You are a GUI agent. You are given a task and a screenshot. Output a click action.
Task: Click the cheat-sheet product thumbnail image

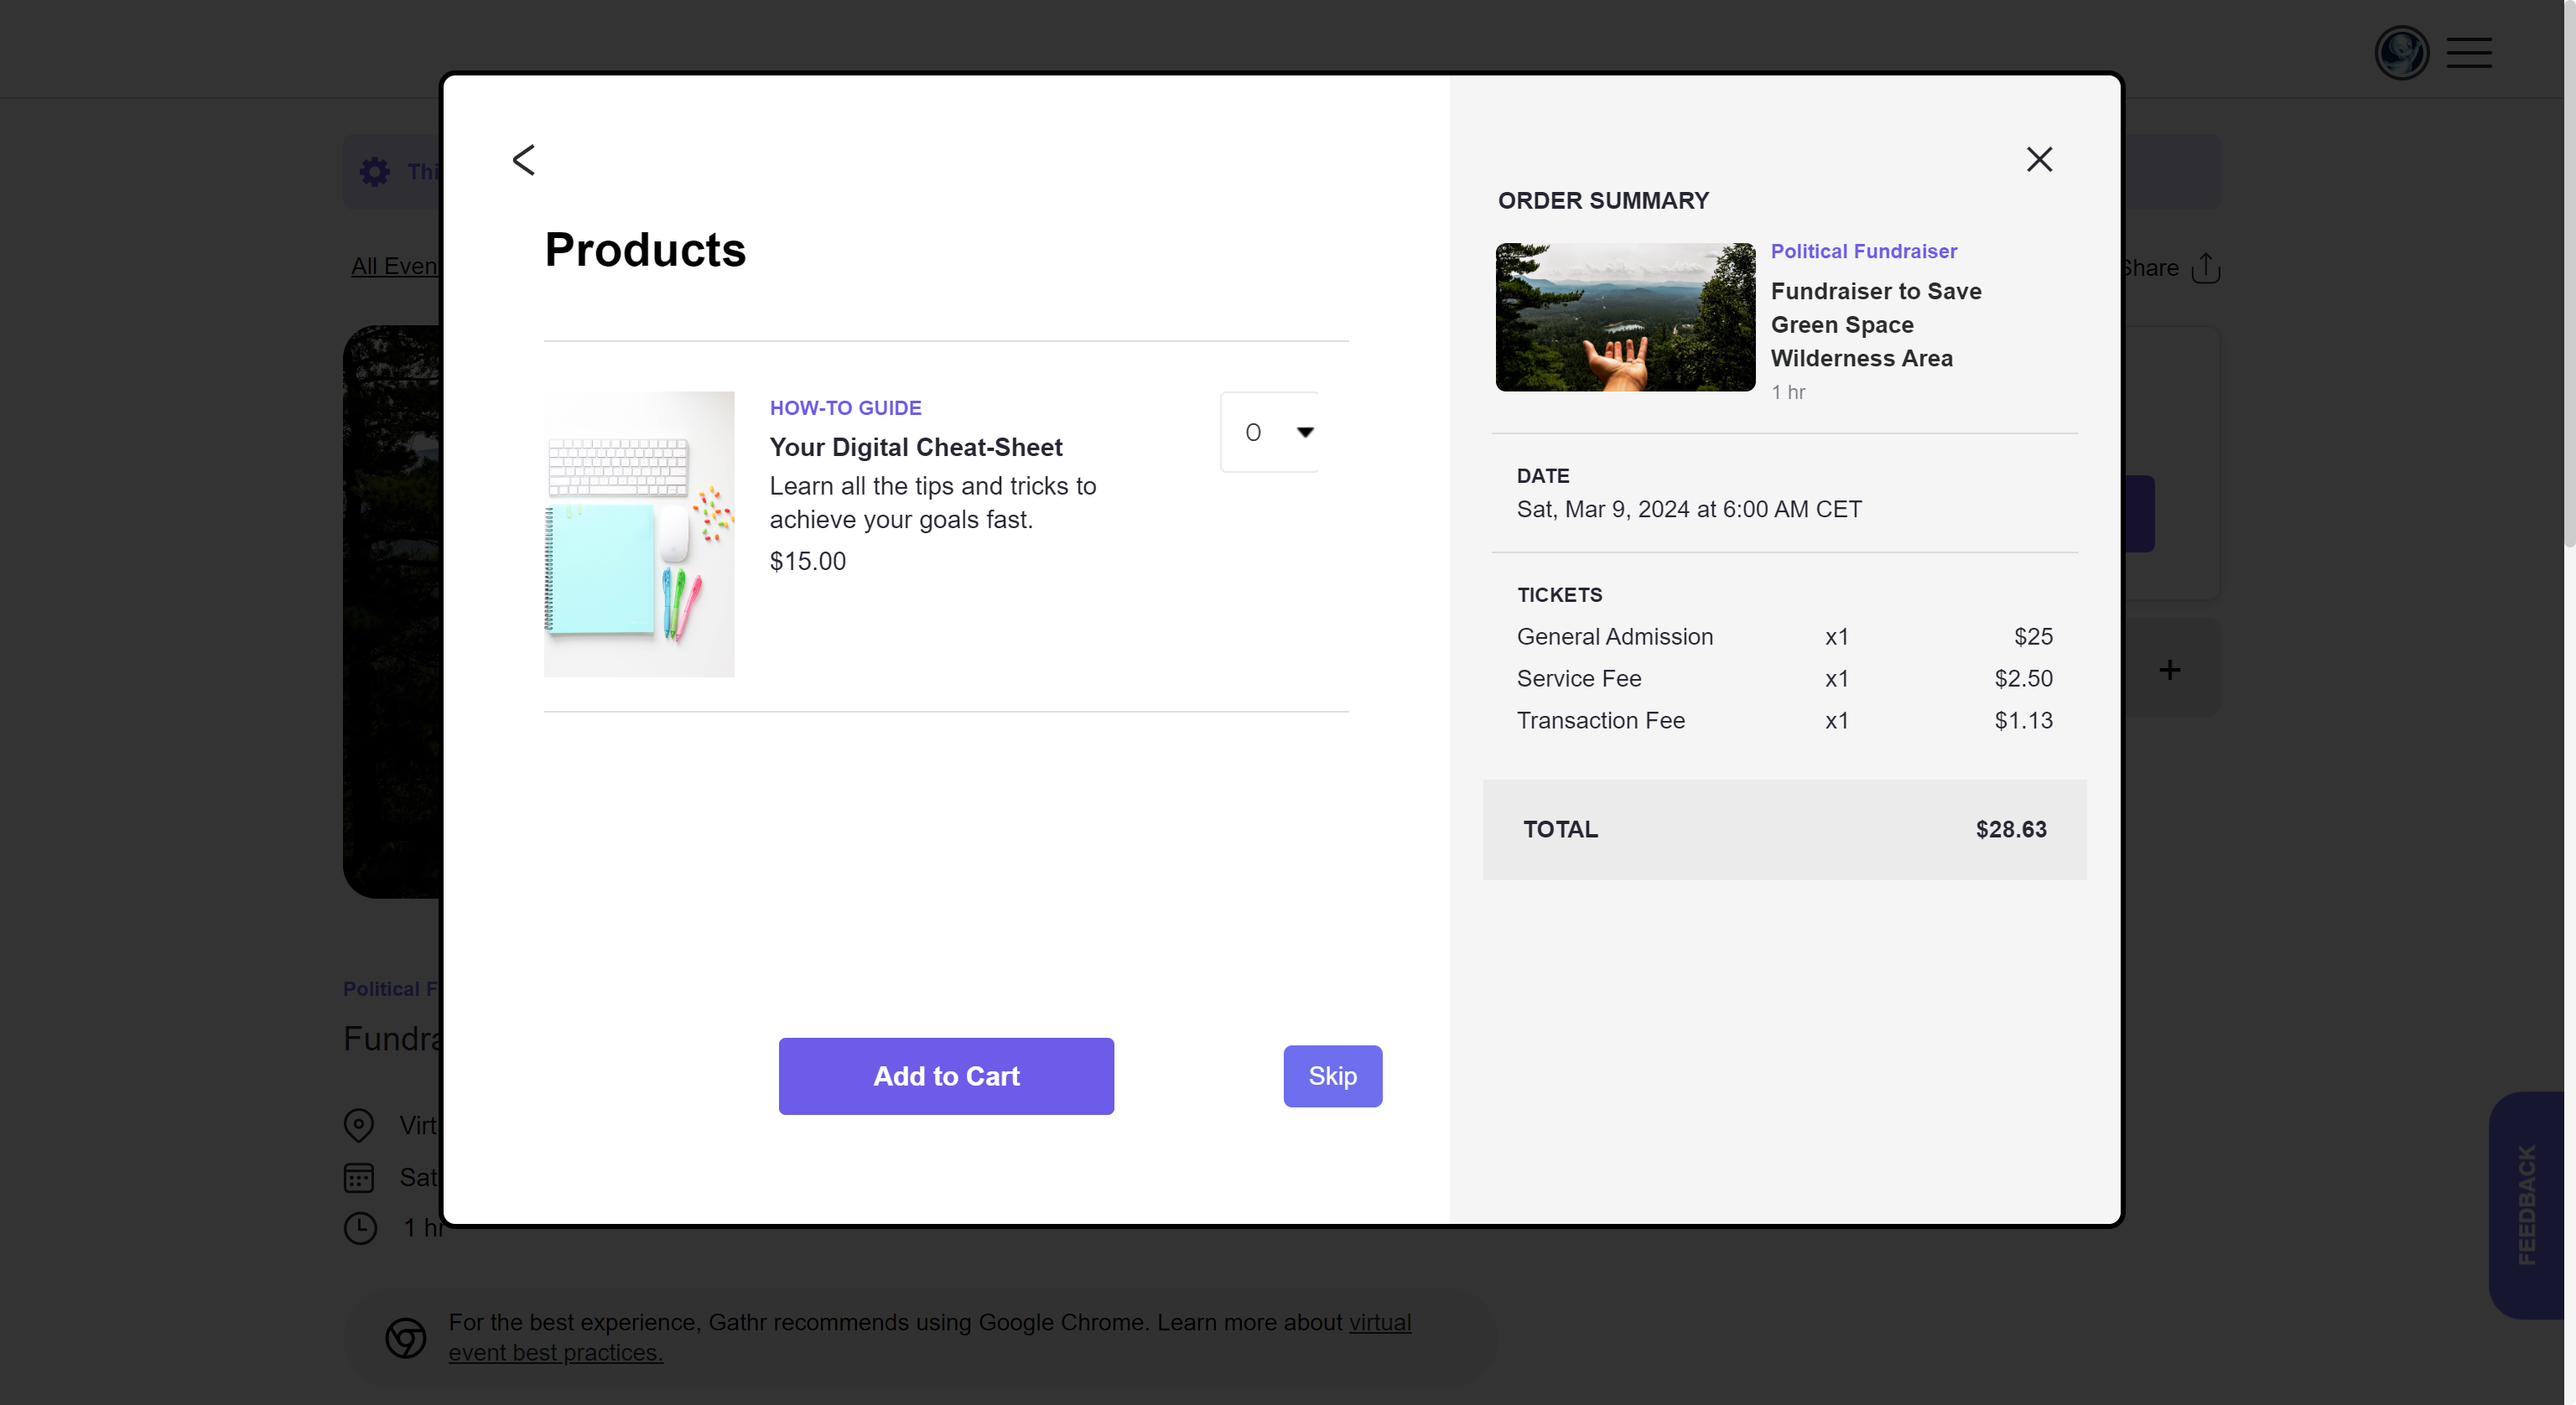tap(639, 534)
